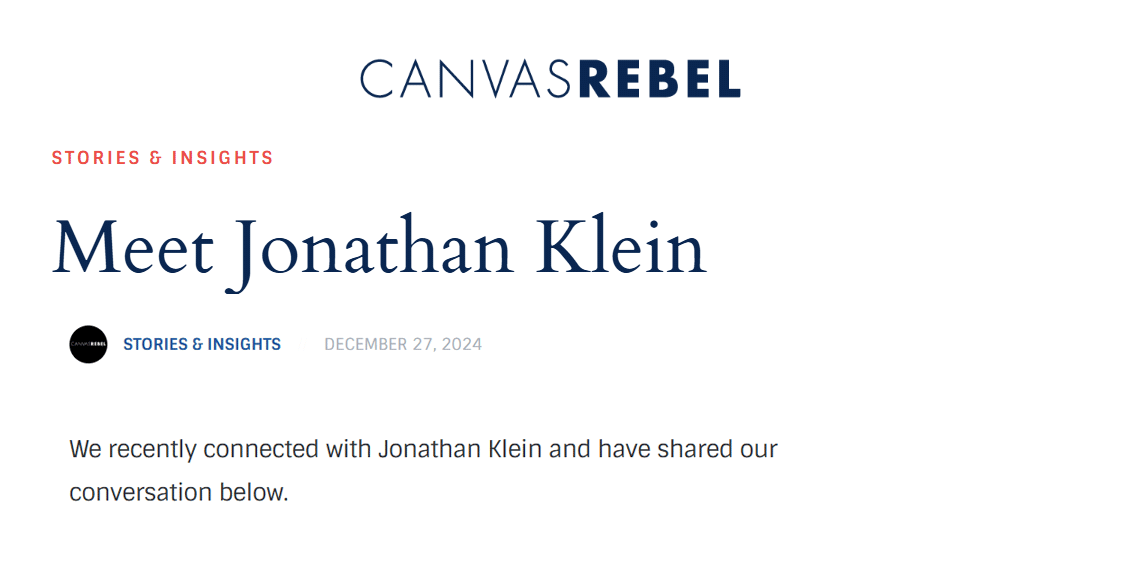The width and height of the screenshot is (1138, 569).
Task: Click the word STORIES in the blue author link
Action: coord(155,344)
